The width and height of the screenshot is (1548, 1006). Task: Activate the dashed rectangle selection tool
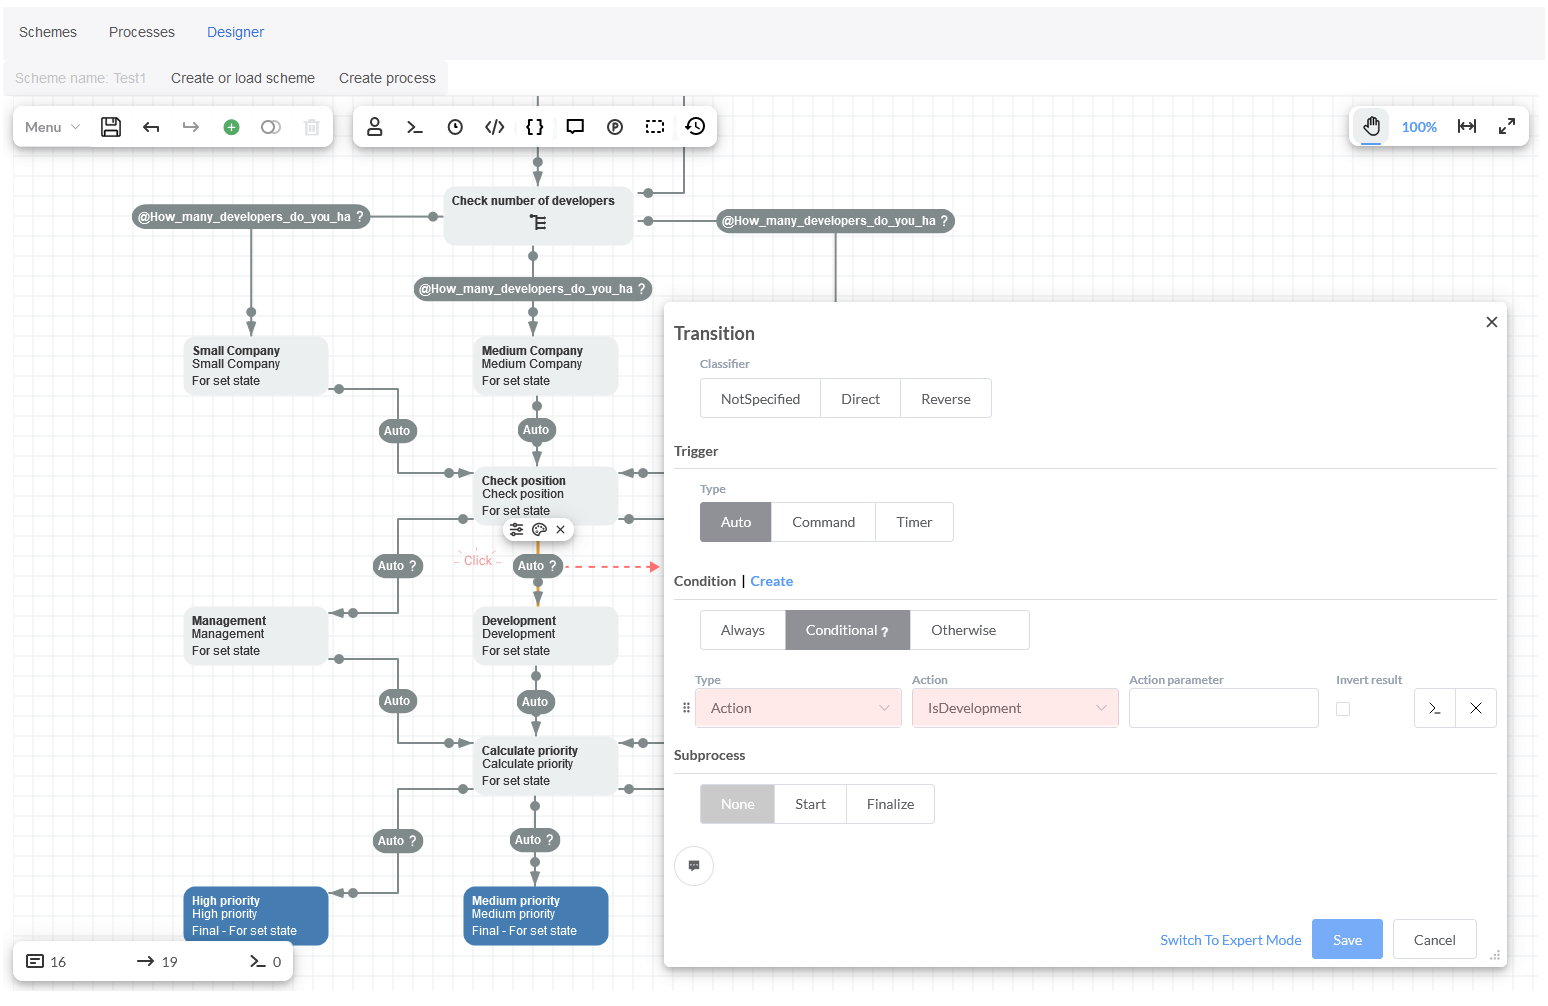coord(655,127)
